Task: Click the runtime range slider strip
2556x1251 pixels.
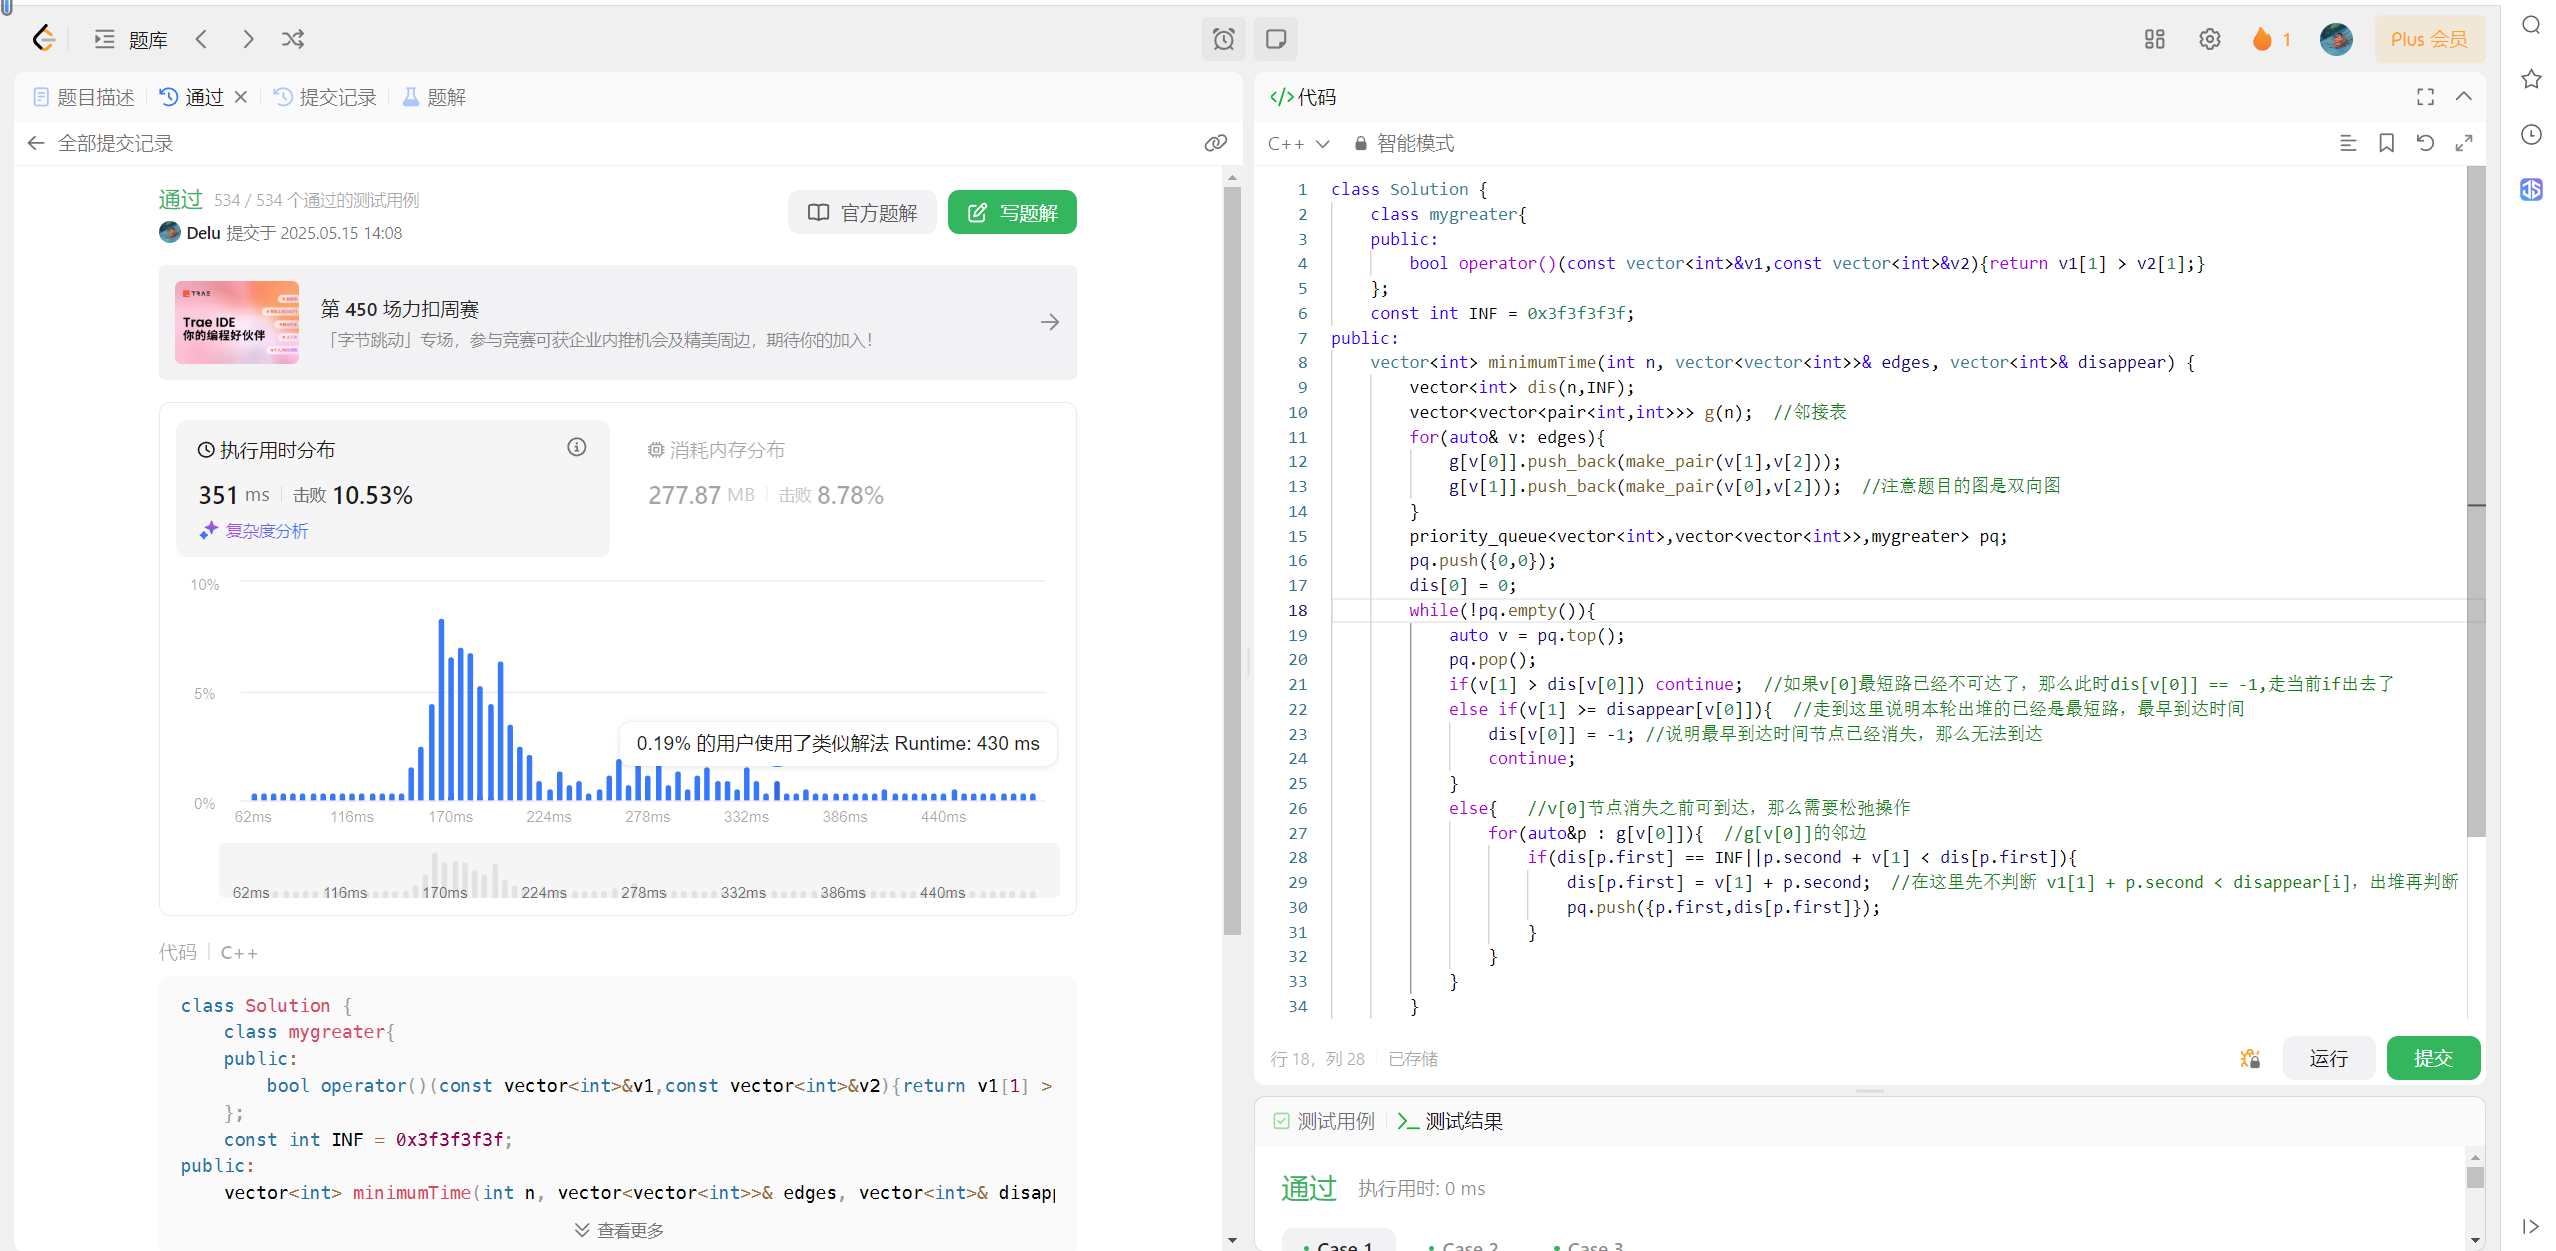Action: click(x=638, y=872)
